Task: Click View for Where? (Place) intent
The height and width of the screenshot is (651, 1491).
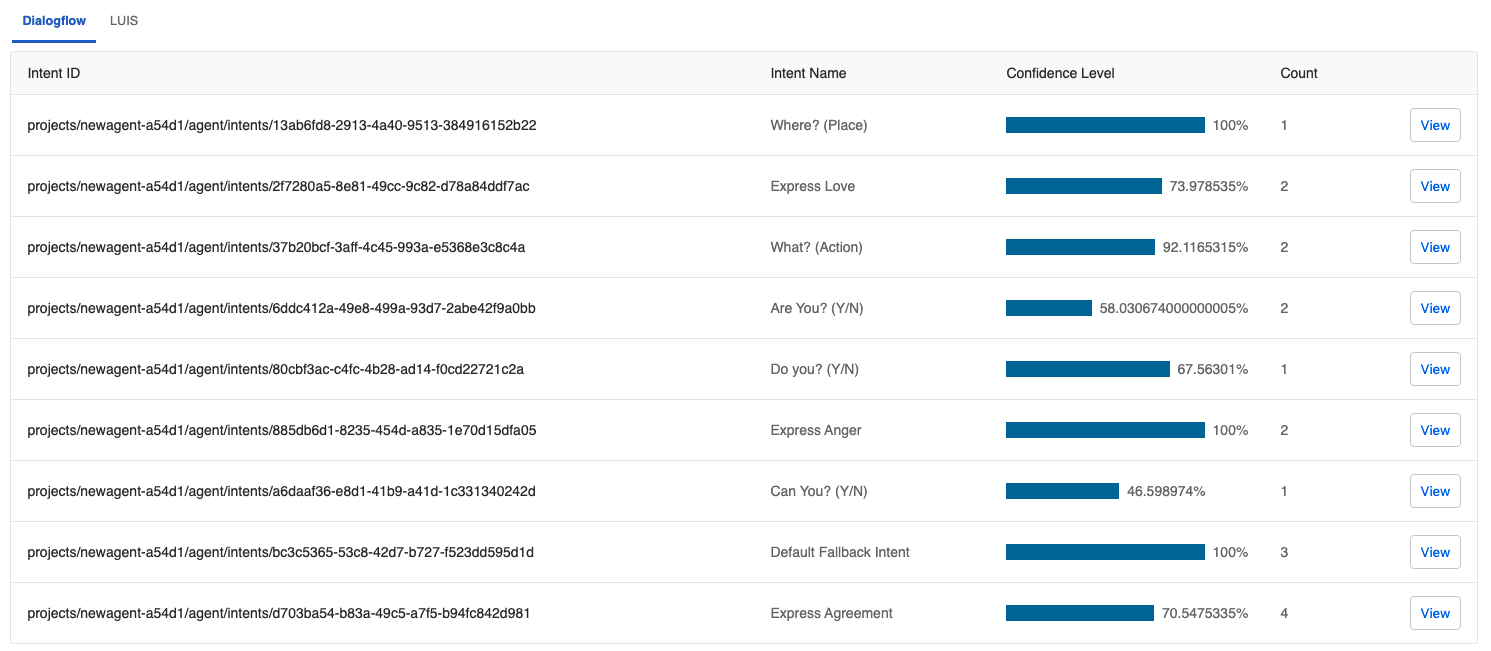Action: click(1435, 125)
